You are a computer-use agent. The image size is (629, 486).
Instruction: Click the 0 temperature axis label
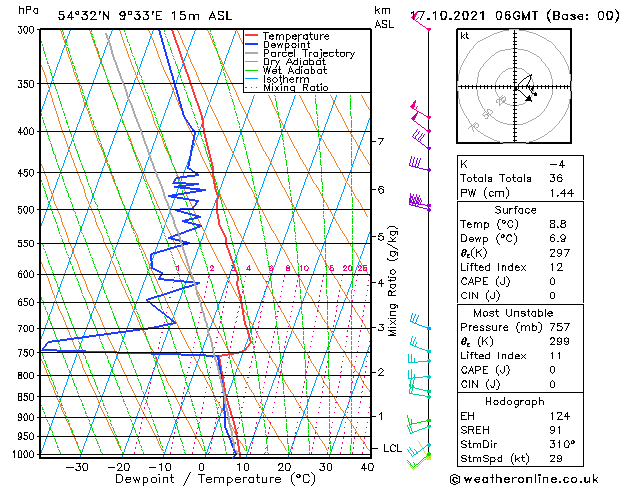click(201, 467)
